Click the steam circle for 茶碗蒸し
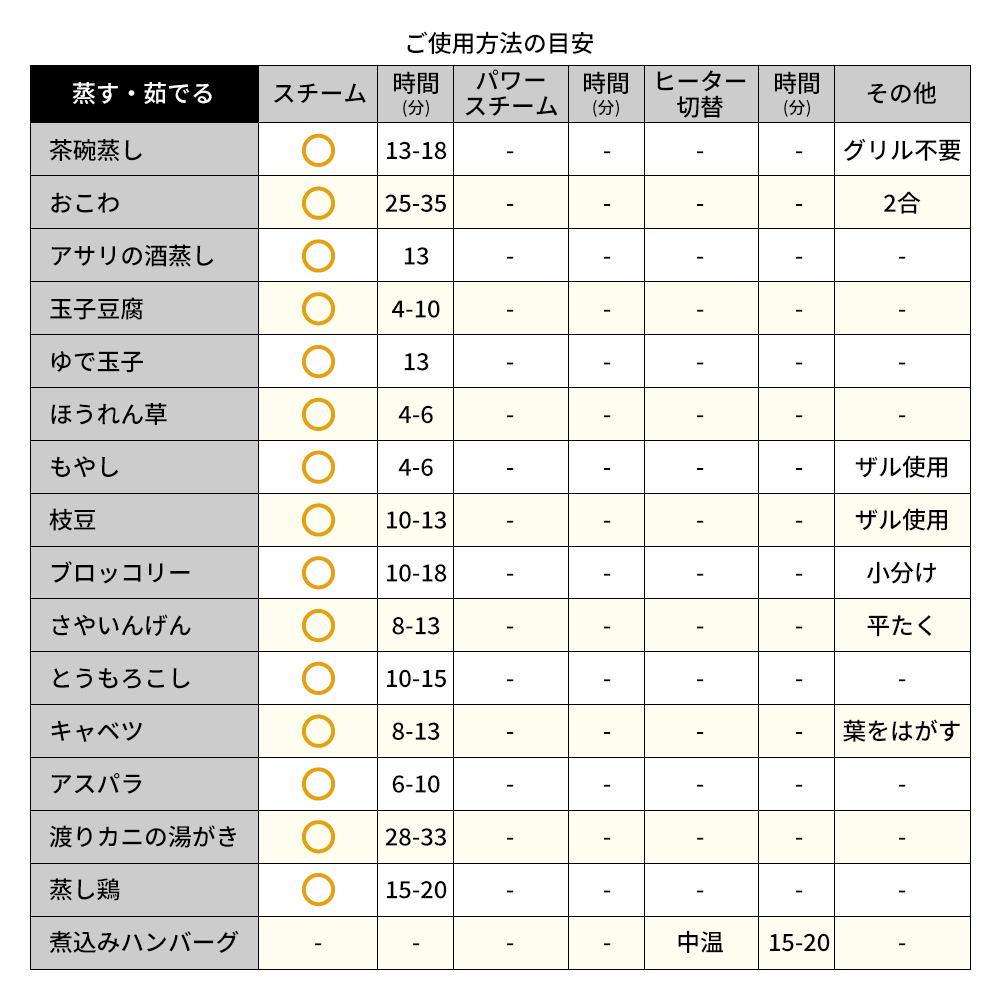 [x=318, y=151]
